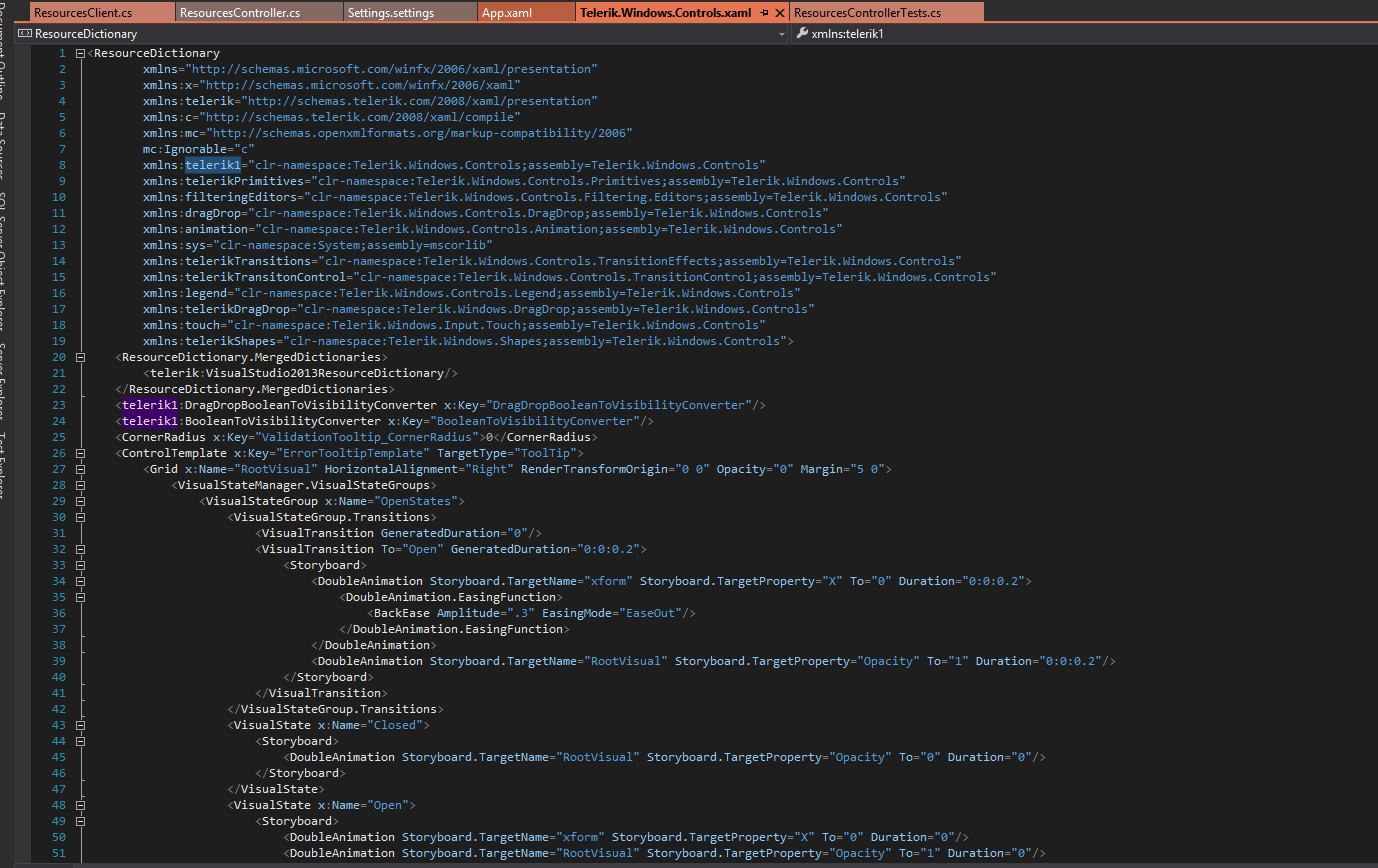Click the xmlns:sys declaration
Viewport: 1378px width, 868px height.
click(x=318, y=245)
